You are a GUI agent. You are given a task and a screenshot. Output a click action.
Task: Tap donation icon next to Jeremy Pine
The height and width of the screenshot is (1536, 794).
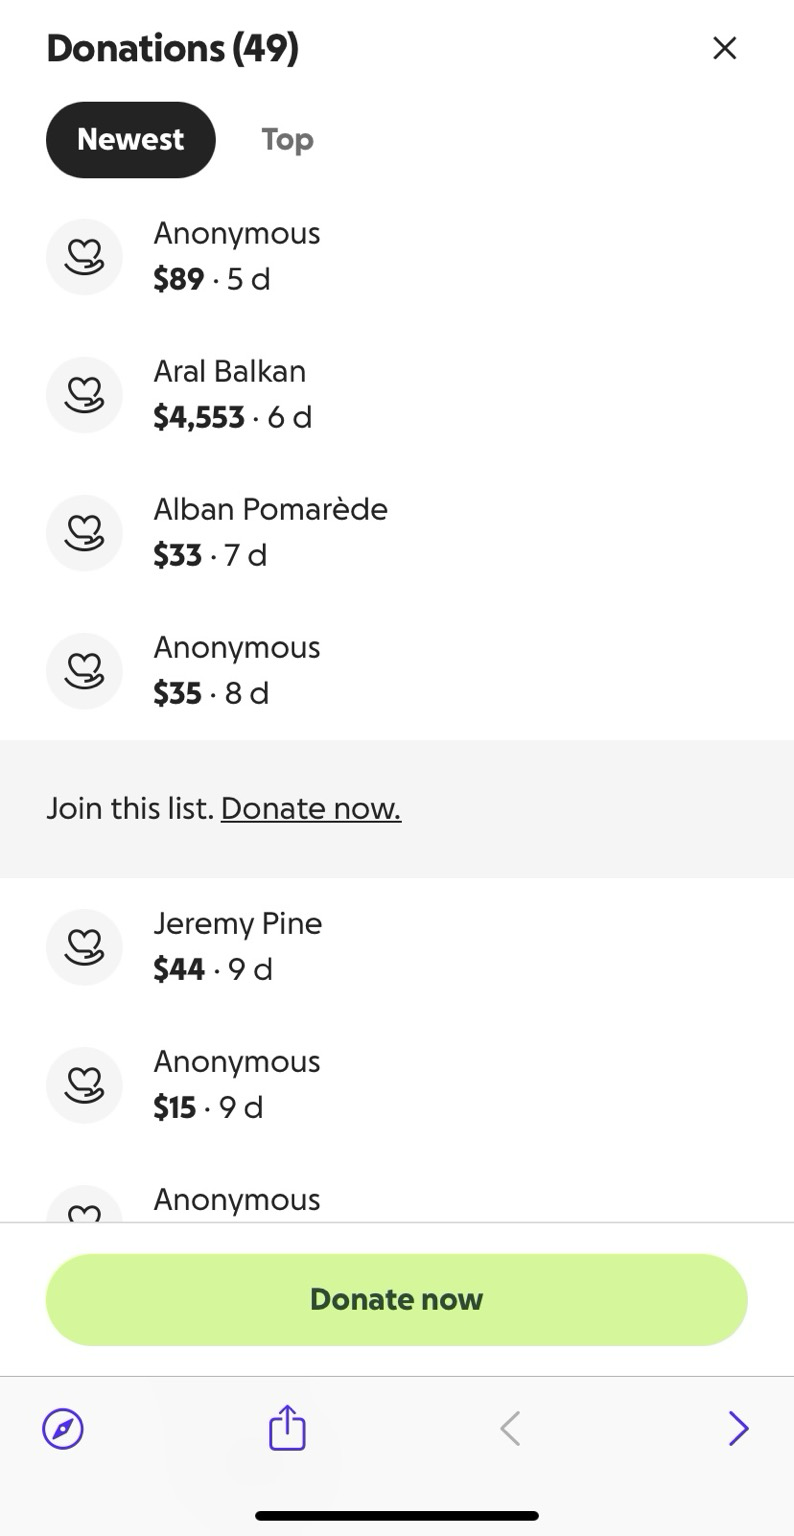[x=84, y=947]
